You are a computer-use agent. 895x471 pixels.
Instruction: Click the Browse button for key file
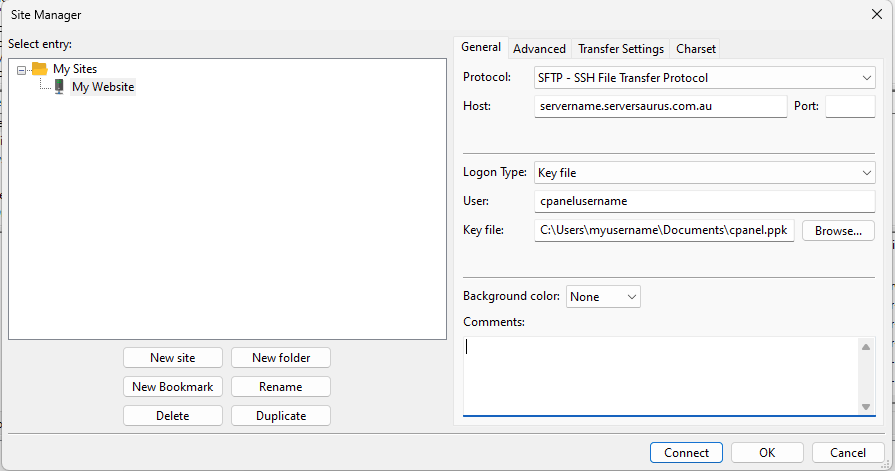pos(838,231)
